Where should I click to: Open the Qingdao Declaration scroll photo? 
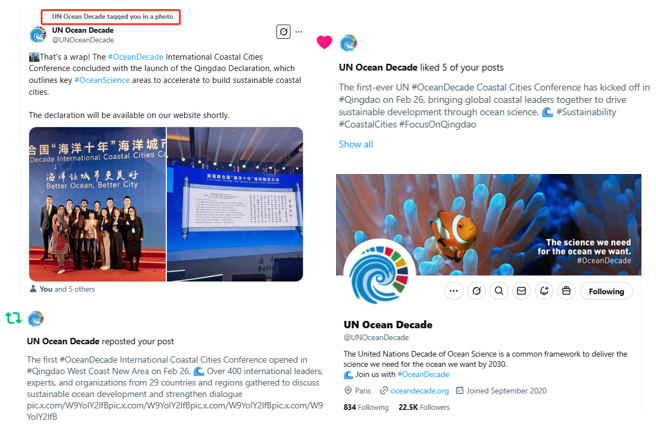click(235, 204)
